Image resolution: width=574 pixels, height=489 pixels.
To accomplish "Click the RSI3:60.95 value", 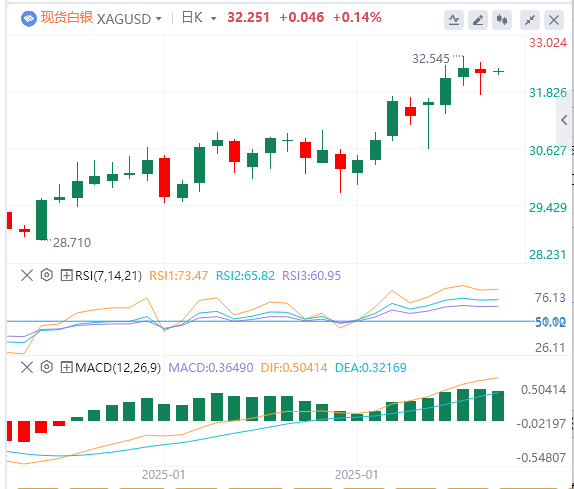I will pyautogui.click(x=312, y=276).
